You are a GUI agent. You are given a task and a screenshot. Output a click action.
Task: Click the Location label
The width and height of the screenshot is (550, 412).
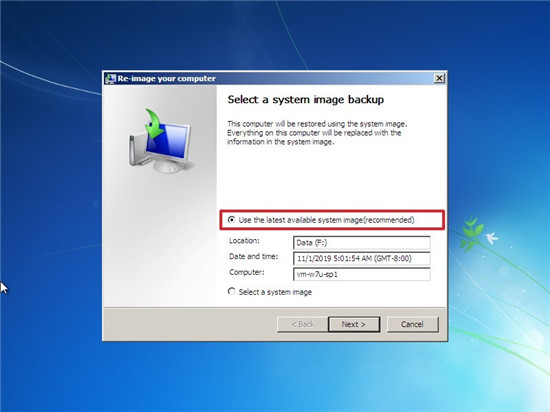(x=244, y=241)
